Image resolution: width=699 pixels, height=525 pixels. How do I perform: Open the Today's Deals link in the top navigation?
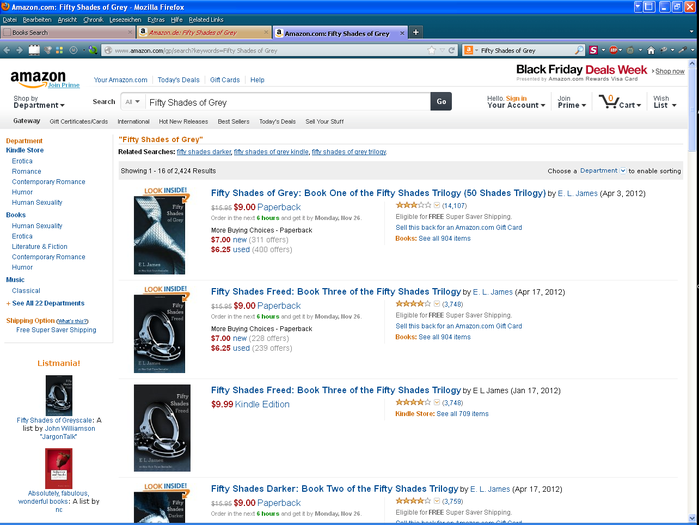(x=178, y=80)
